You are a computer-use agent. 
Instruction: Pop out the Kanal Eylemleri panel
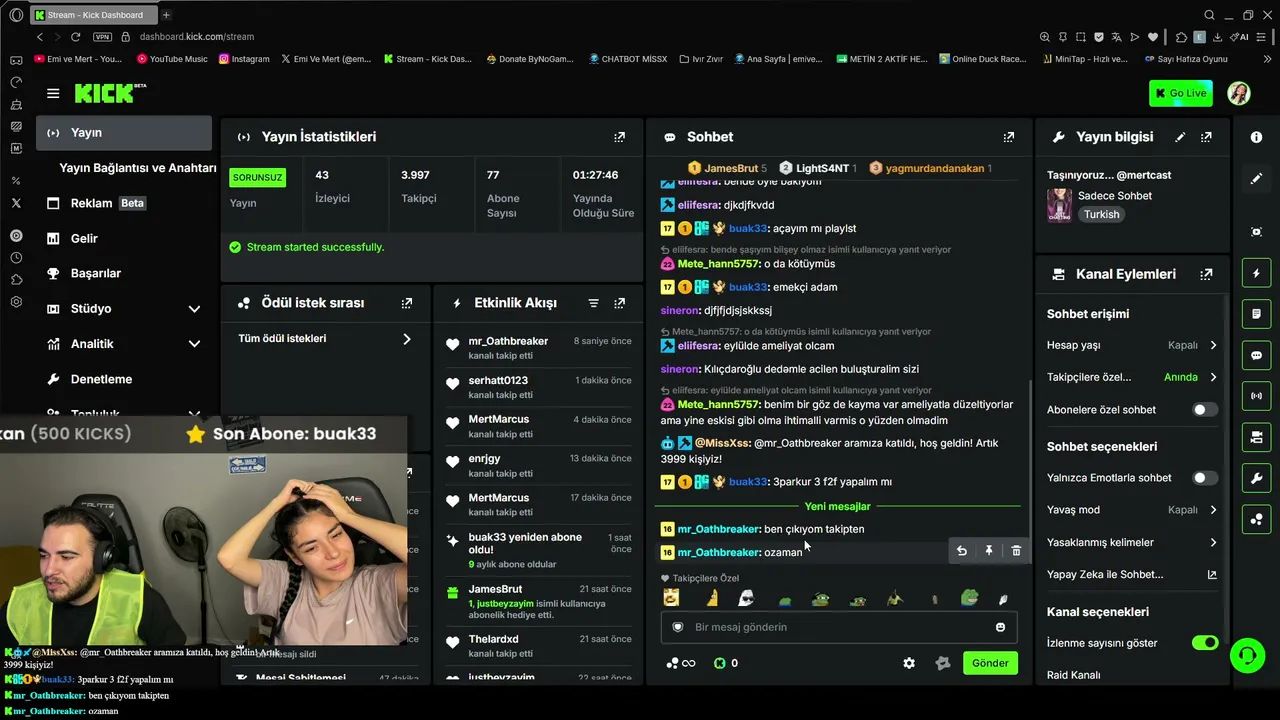pyautogui.click(x=1207, y=274)
